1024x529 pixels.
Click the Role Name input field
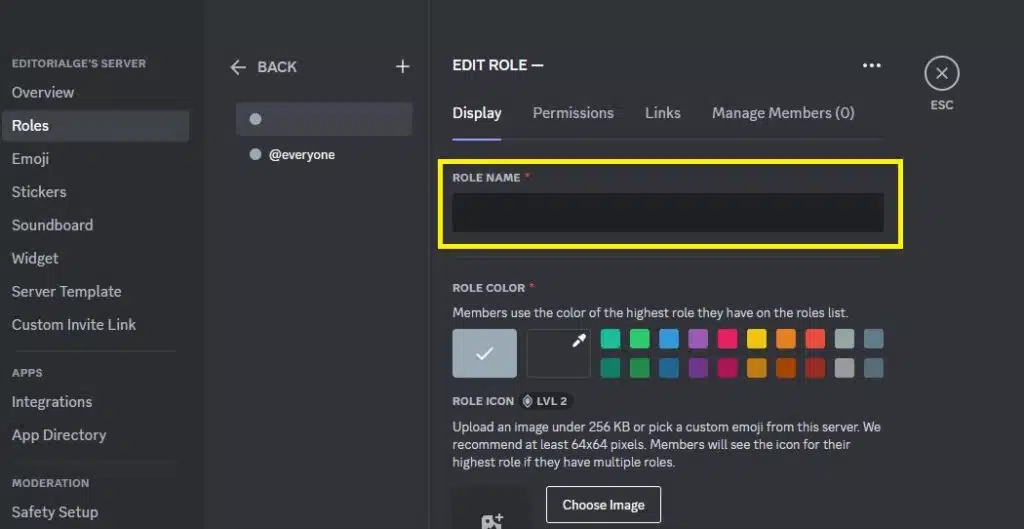(x=667, y=212)
